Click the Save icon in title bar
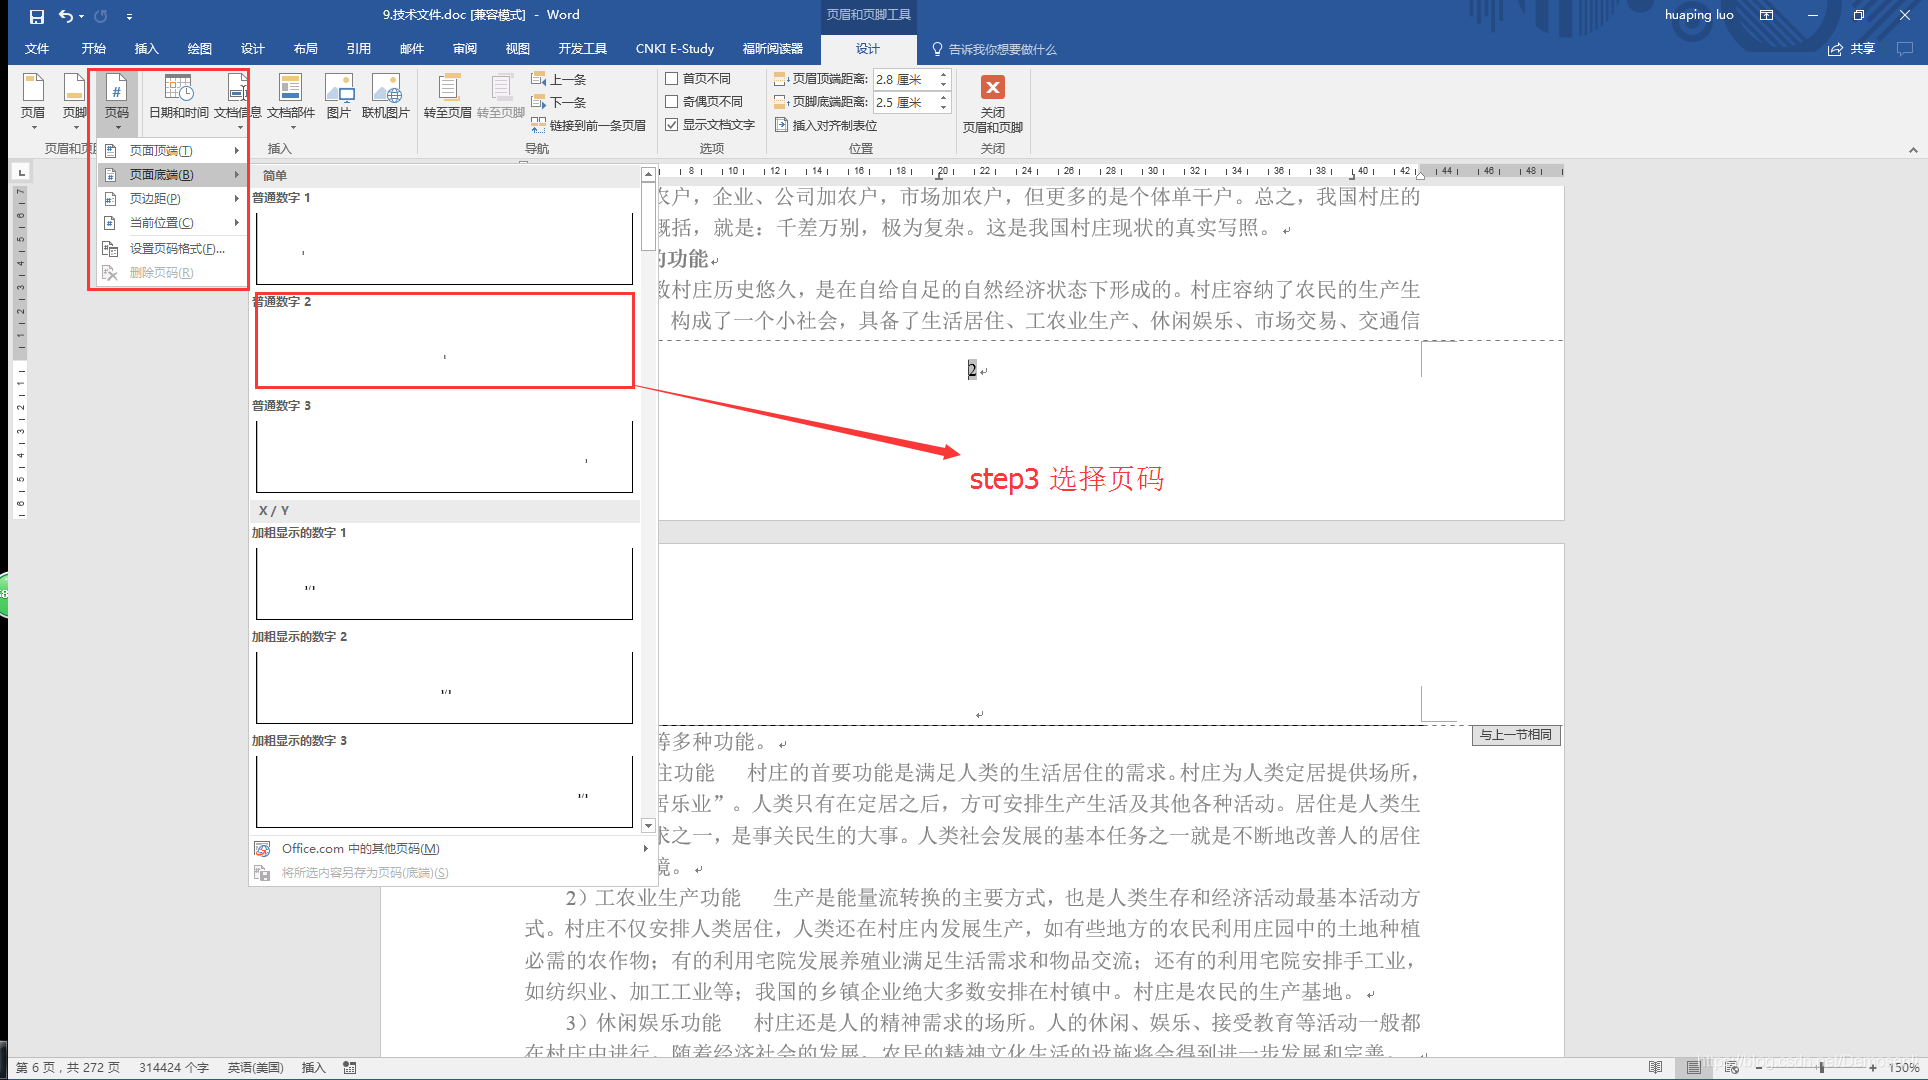 click(36, 16)
